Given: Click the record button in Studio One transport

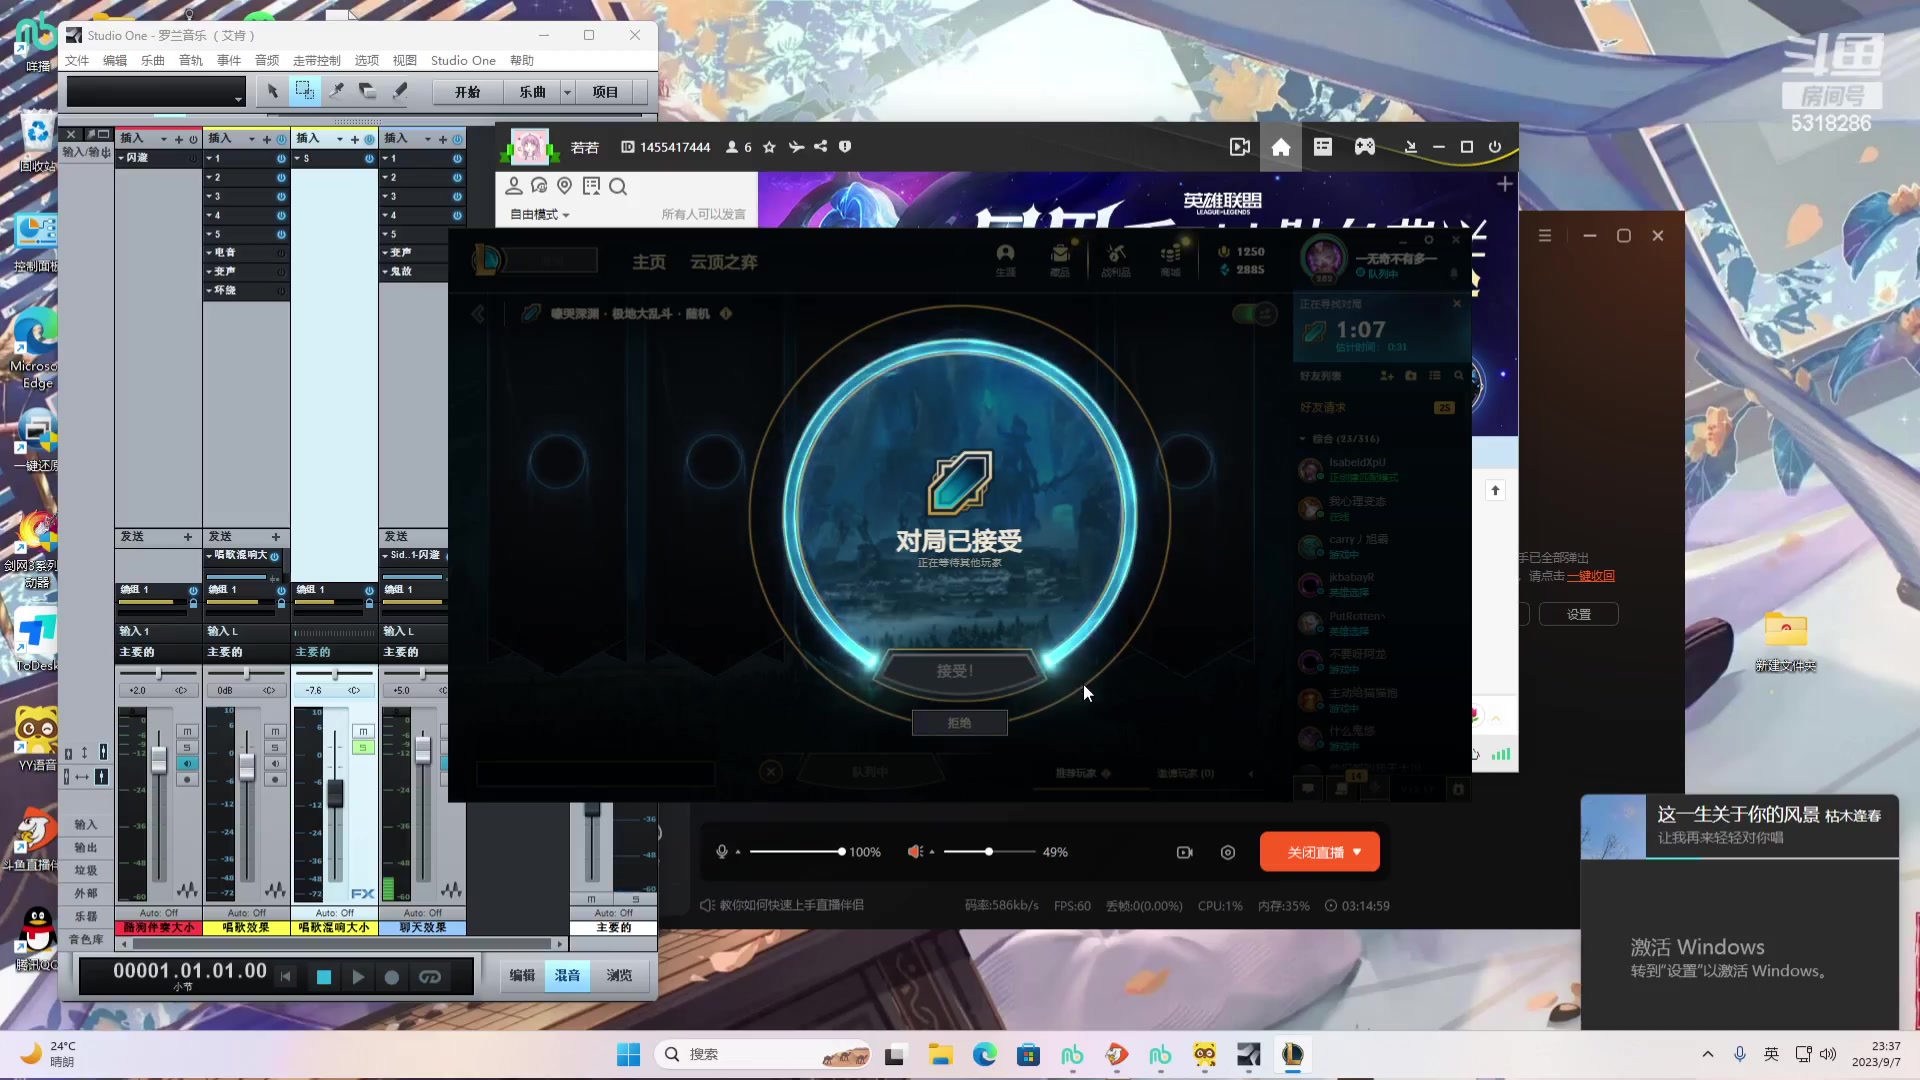Looking at the screenshot, I should pos(392,977).
